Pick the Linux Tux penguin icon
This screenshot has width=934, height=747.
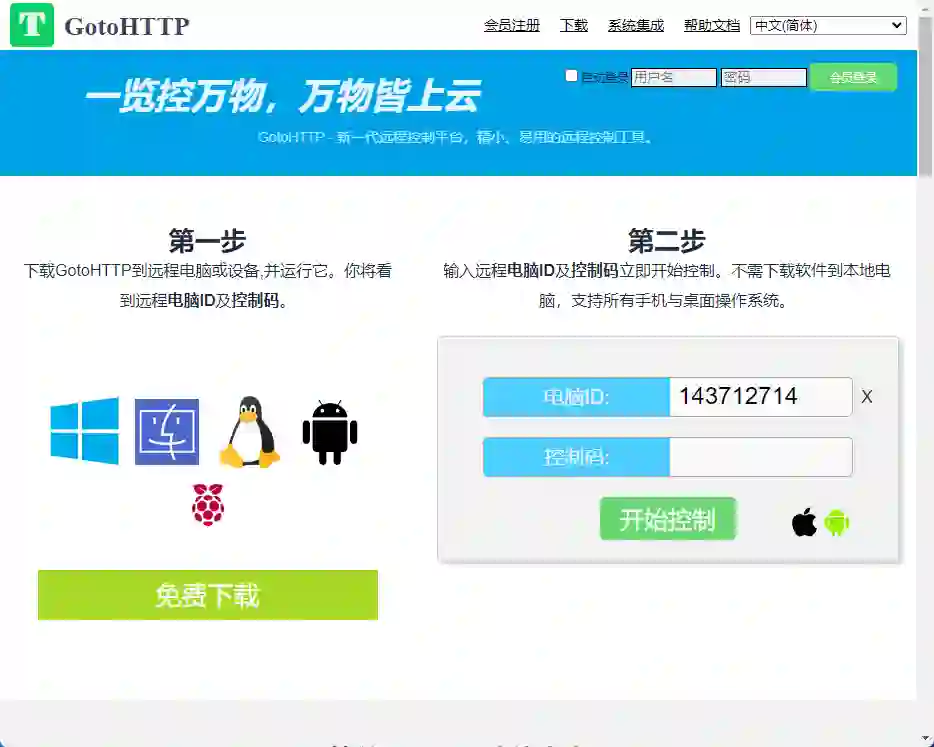pos(250,432)
